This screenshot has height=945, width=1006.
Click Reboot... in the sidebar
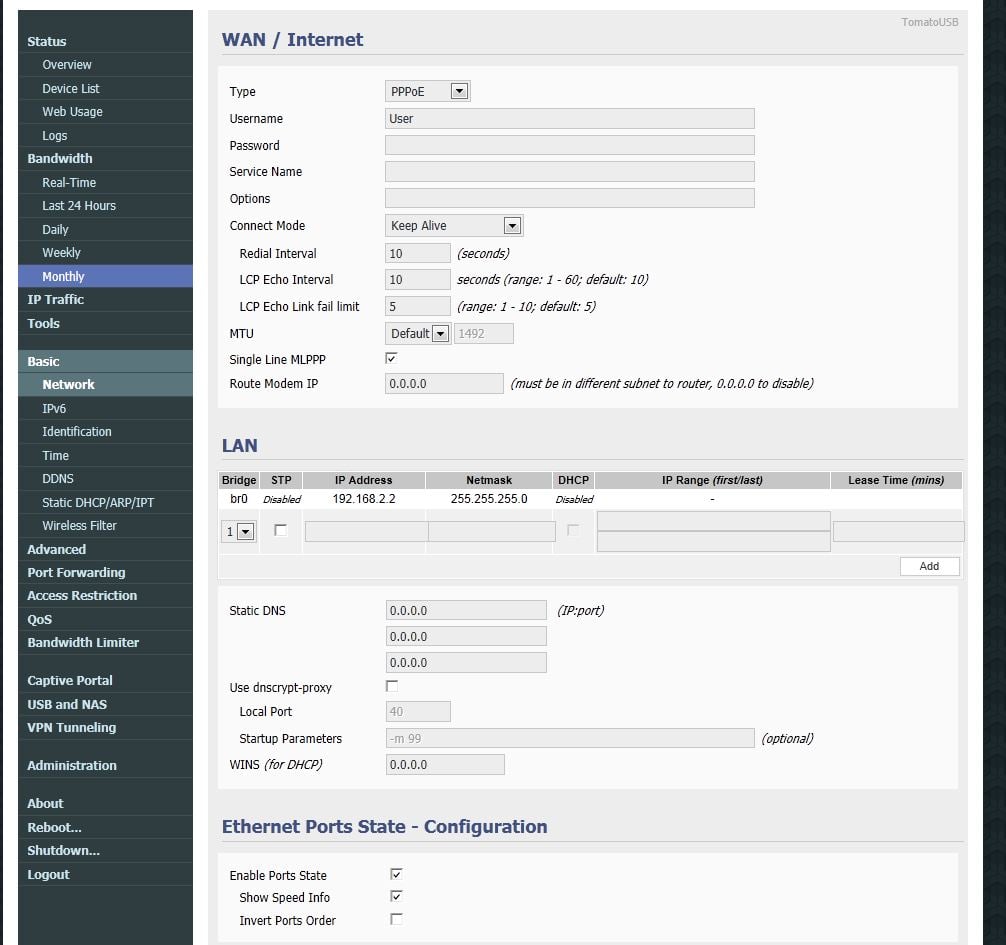(x=54, y=827)
